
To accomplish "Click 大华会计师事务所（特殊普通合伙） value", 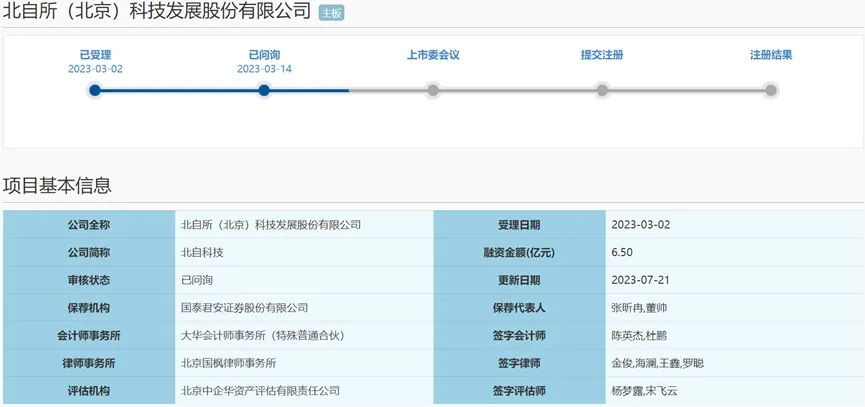I will click(264, 335).
